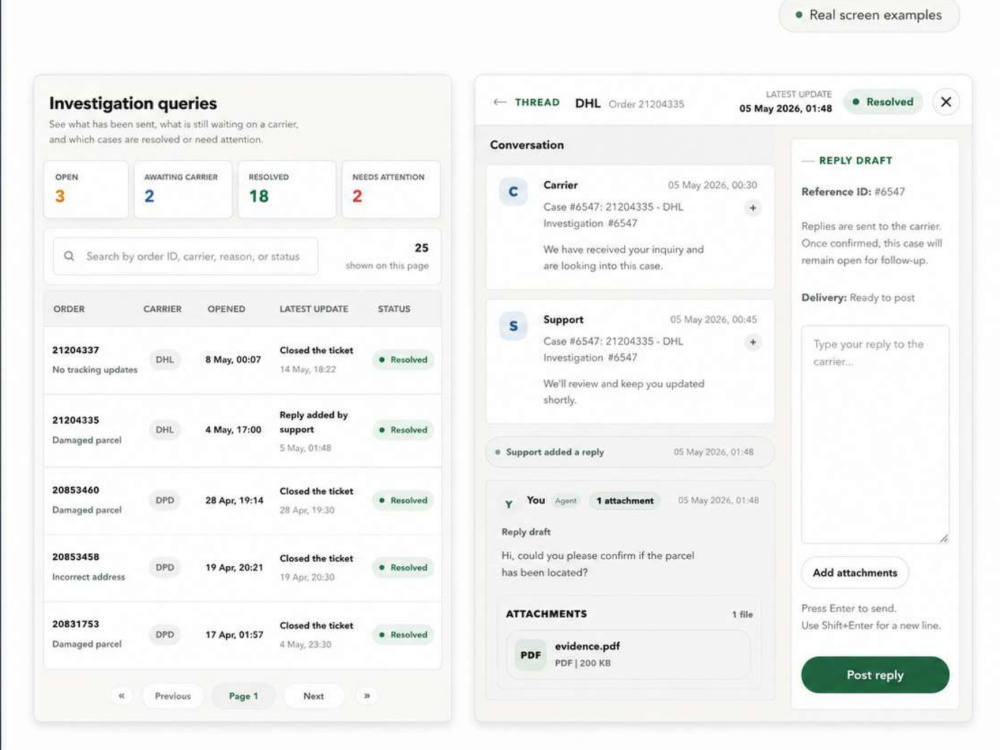Sort by the CARRIER column header

point(162,309)
